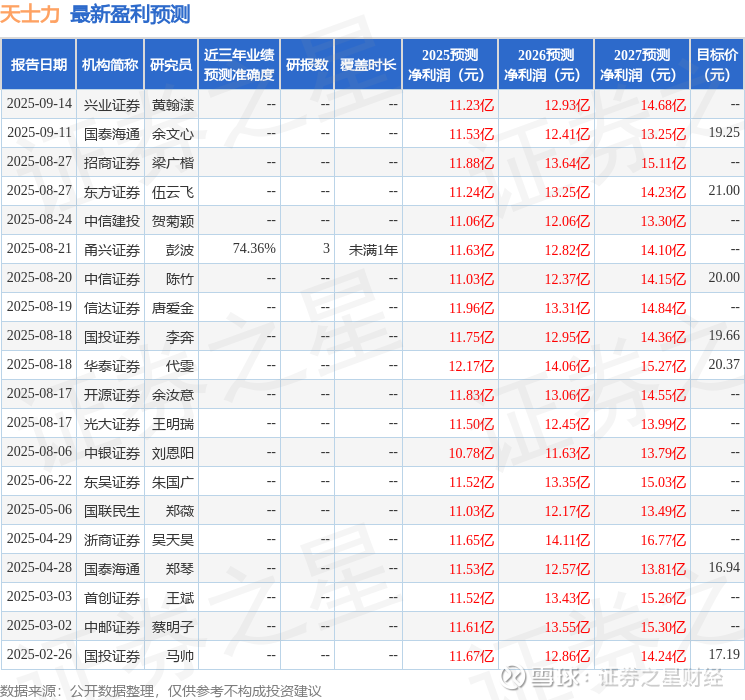
Task: Select researcher 唐爱金
Action: 173,308
